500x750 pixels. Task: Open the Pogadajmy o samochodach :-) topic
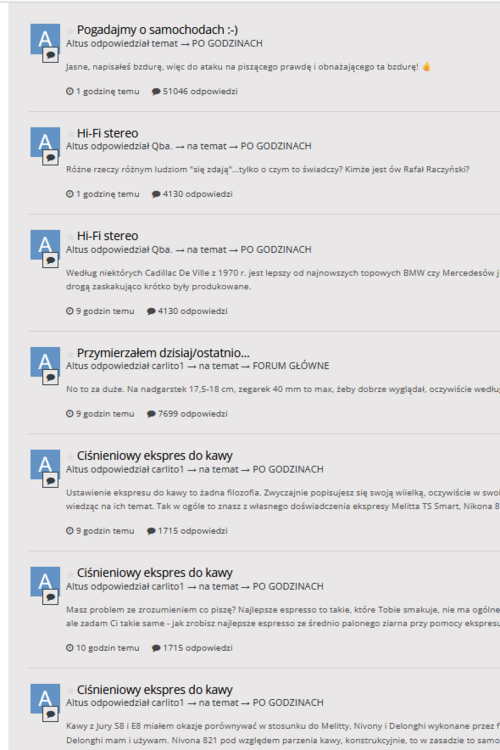[157, 30]
